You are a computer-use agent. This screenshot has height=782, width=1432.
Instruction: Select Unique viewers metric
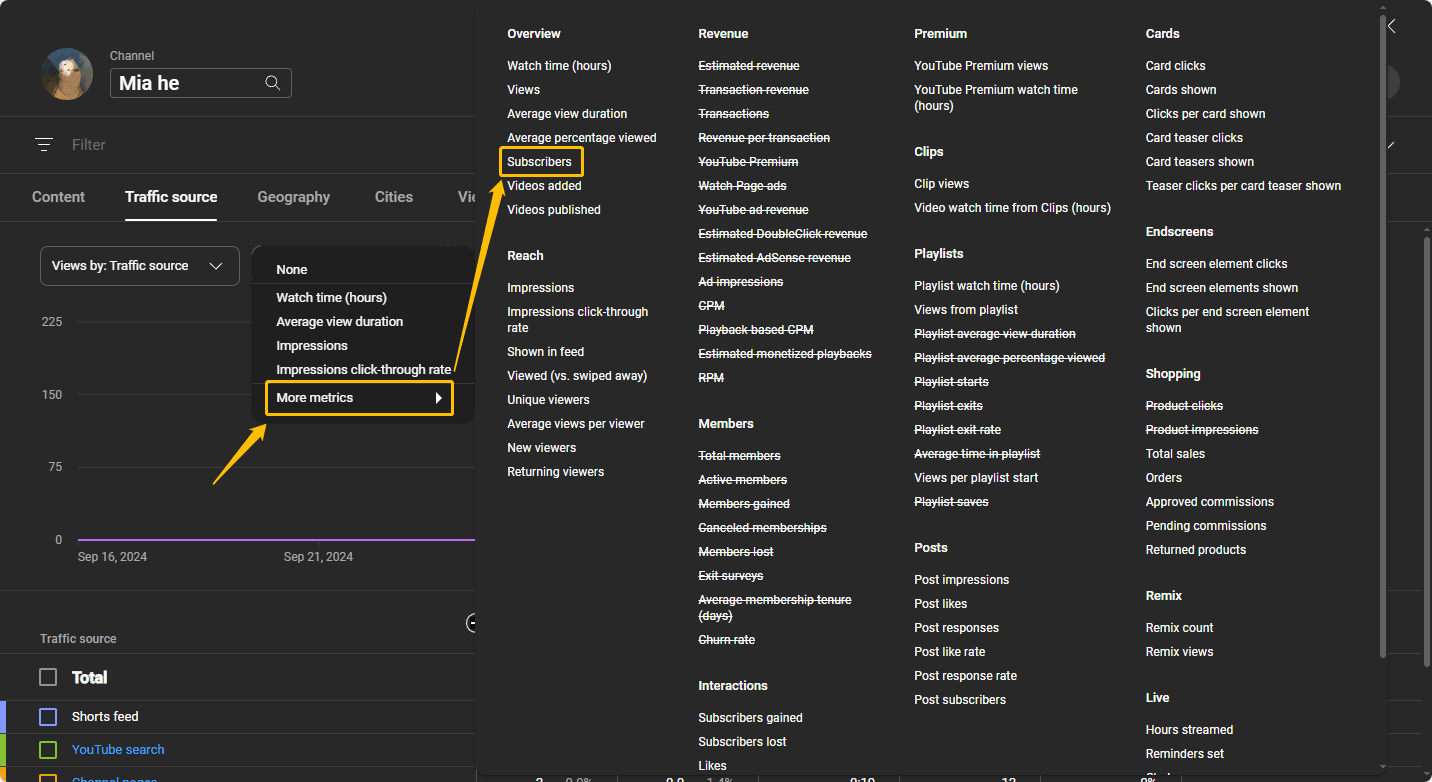548,400
